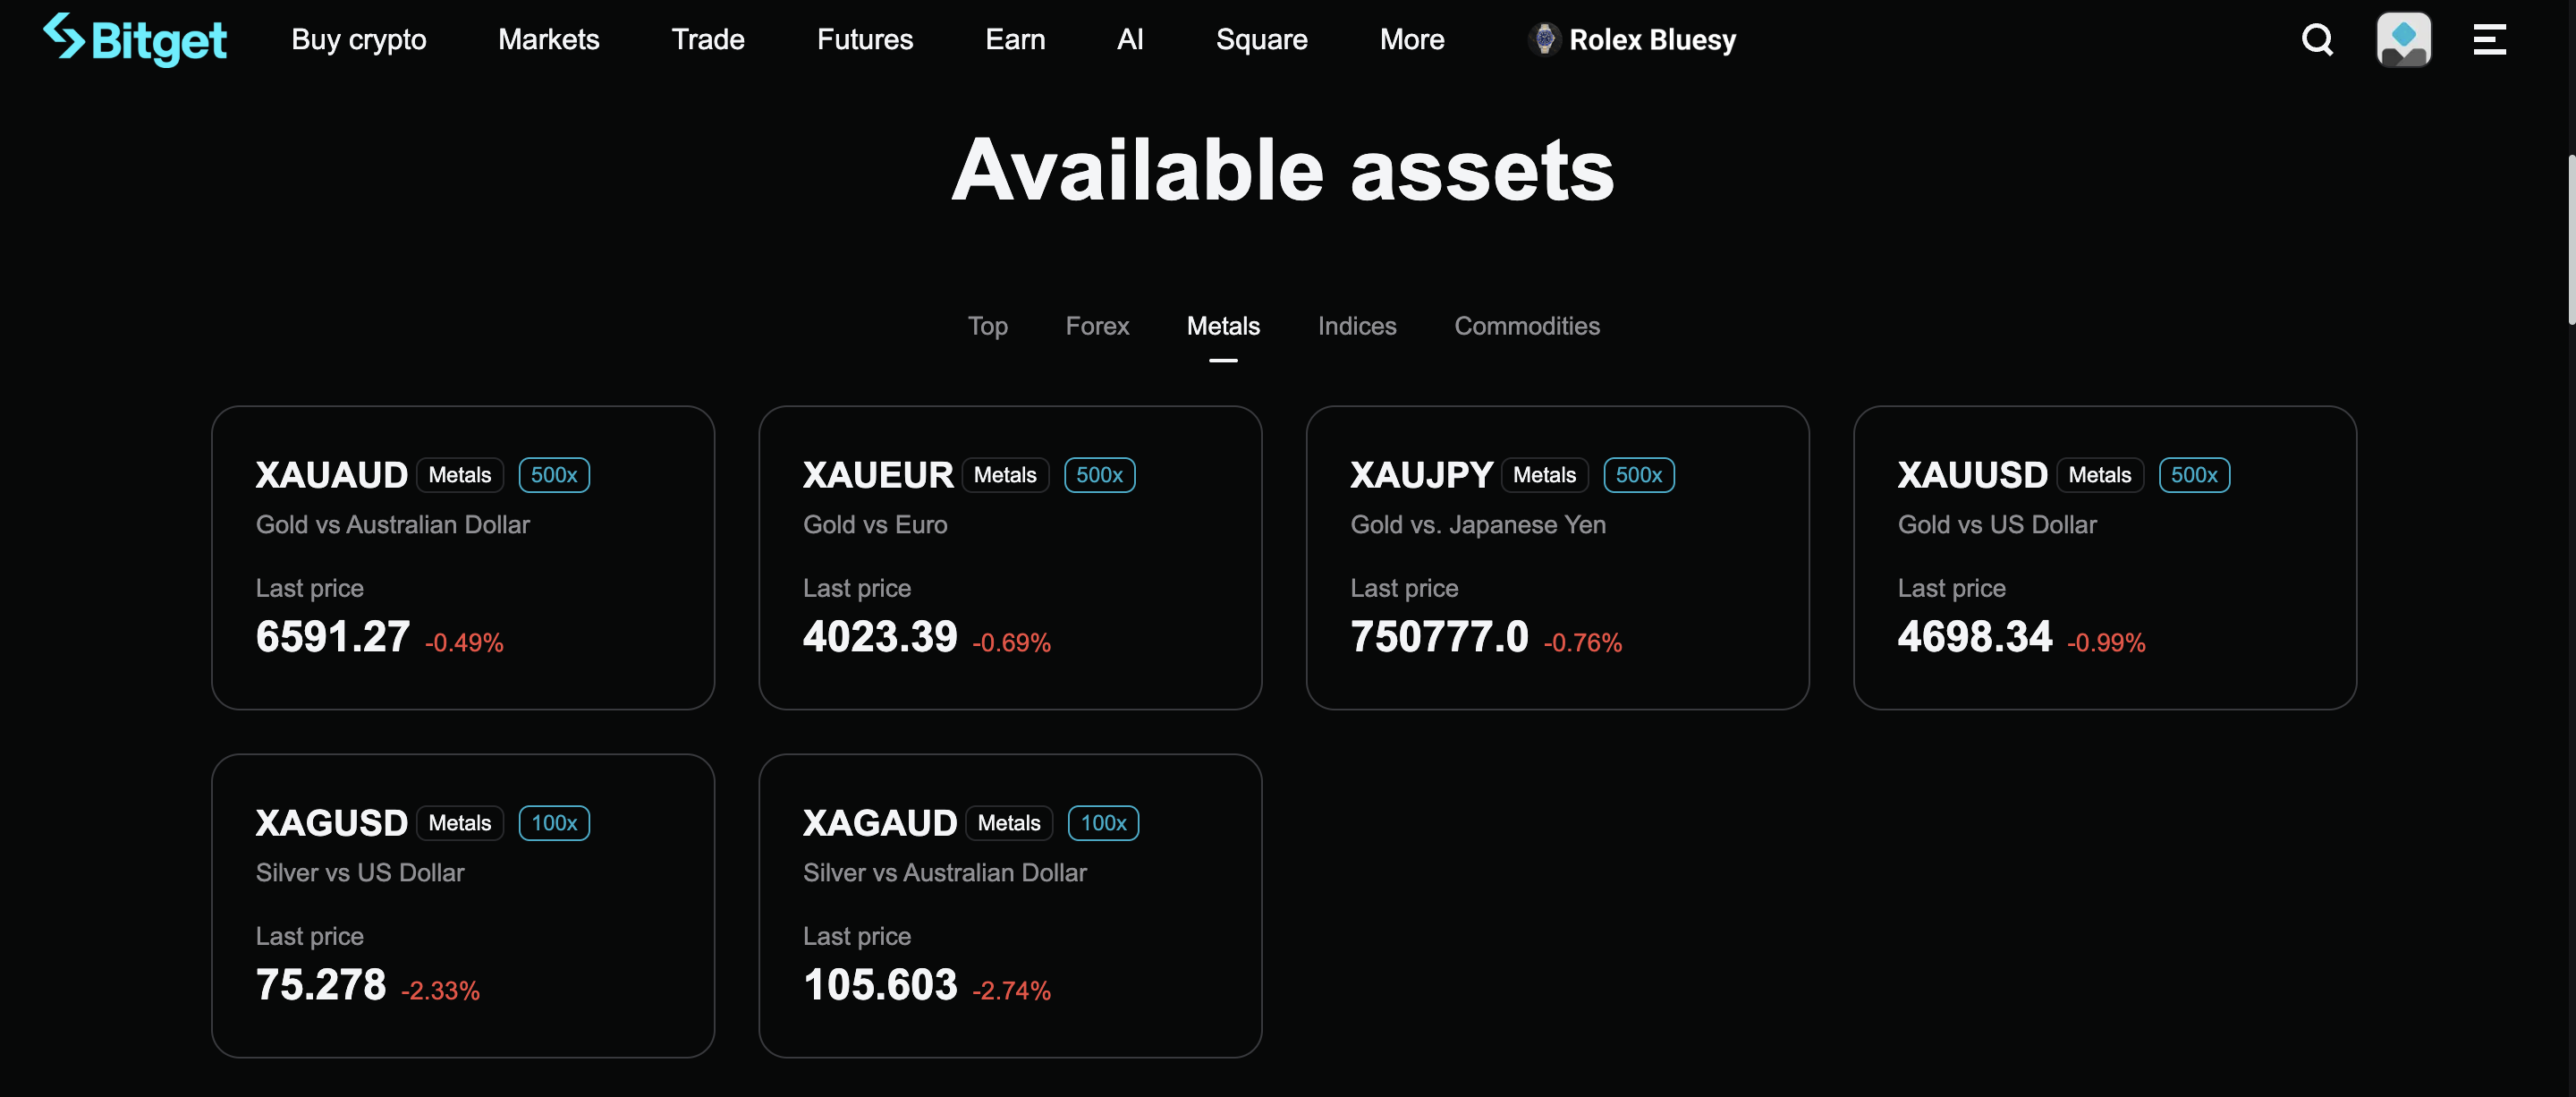2576x1097 pixels.
Task: Click the Metals label on XAGAUD
Action: pos(1008,822)
